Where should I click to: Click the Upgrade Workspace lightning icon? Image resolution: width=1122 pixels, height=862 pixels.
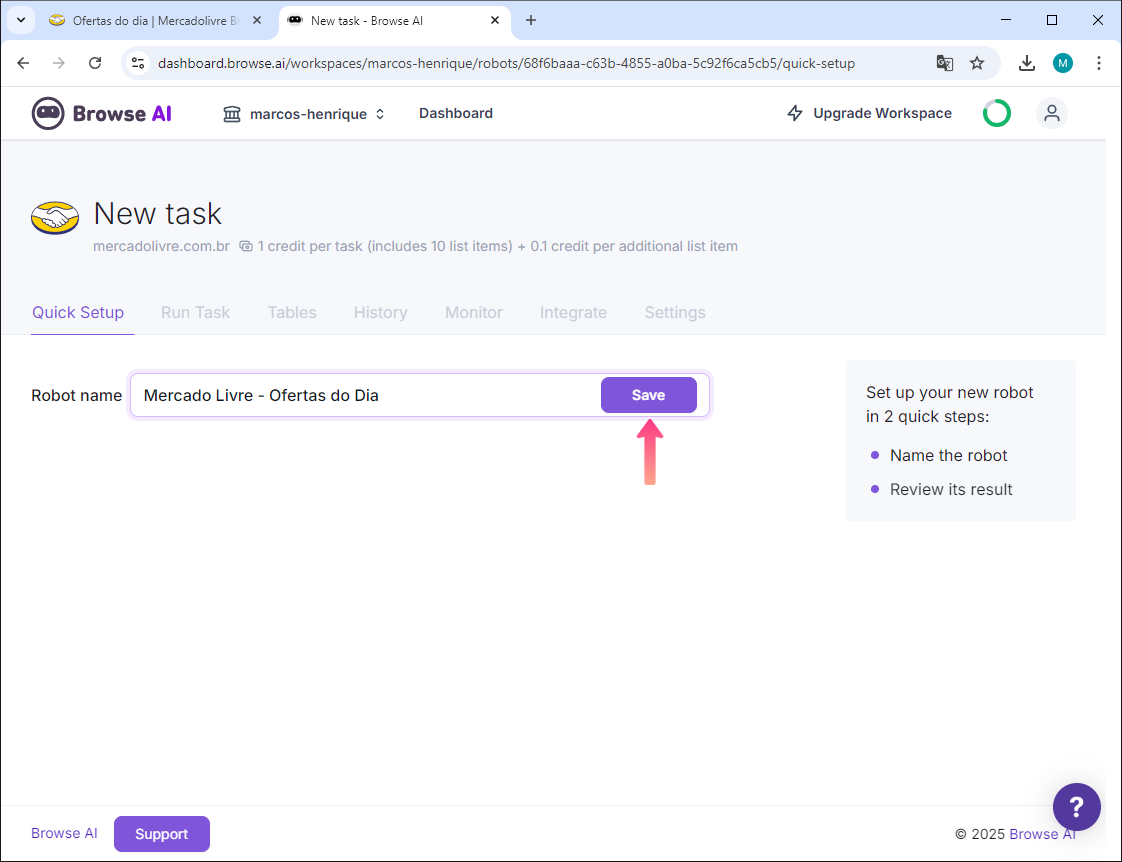tap(794, 113)
